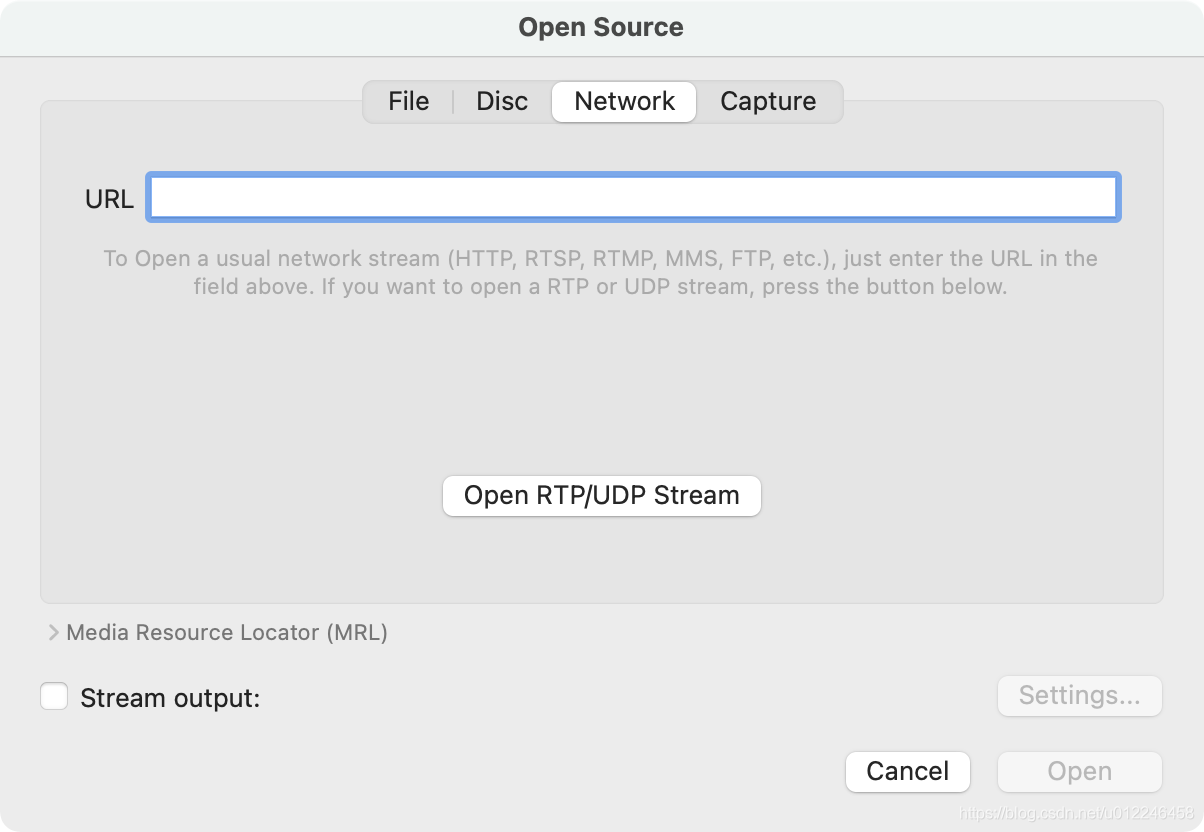
Task: Click the URL input field
Action: pyautogui.click(x=633, y=197)
